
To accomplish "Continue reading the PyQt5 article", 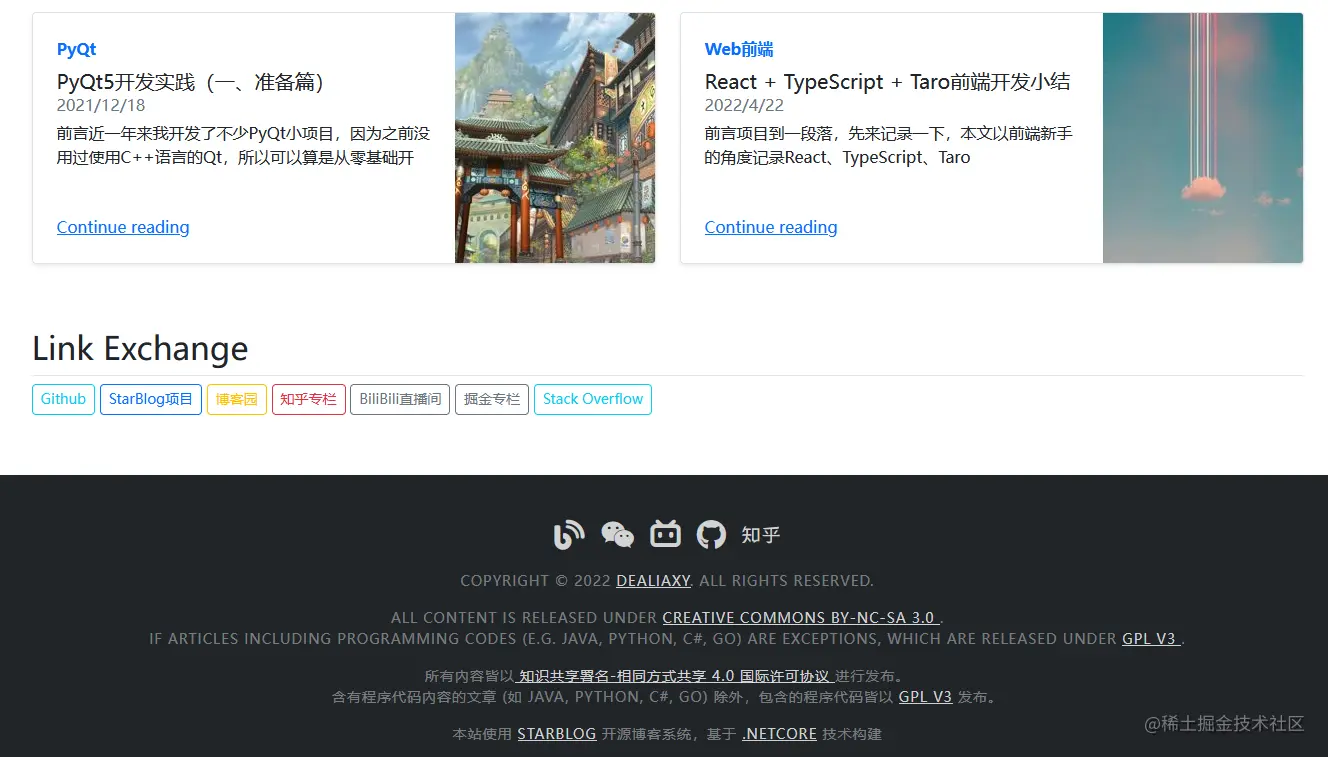I will (123, 227).
